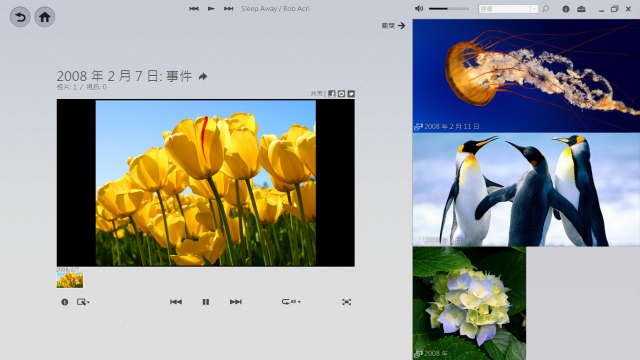Open the penguins event tile
640x360 pixels.
(x=526, y=189)
